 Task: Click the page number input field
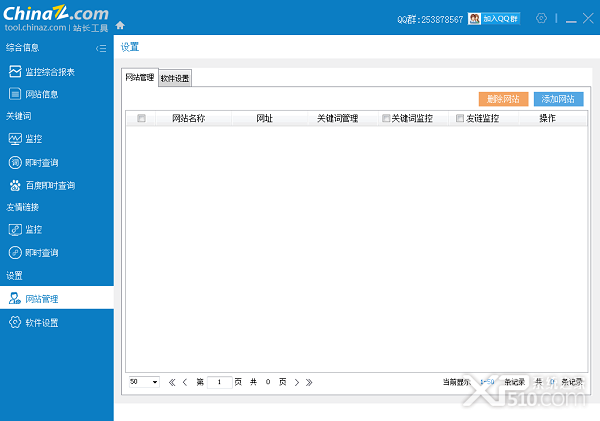[x=220, y=382]
